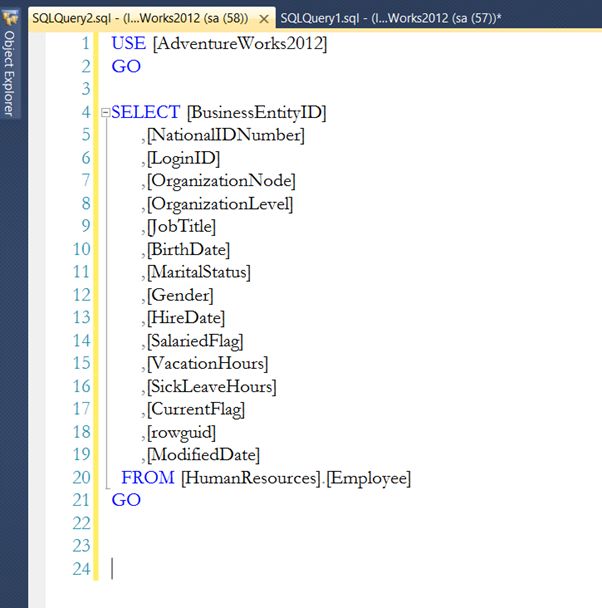Click [Employee] table name
The height and width of the screenshot is (608, 602).
368,478
